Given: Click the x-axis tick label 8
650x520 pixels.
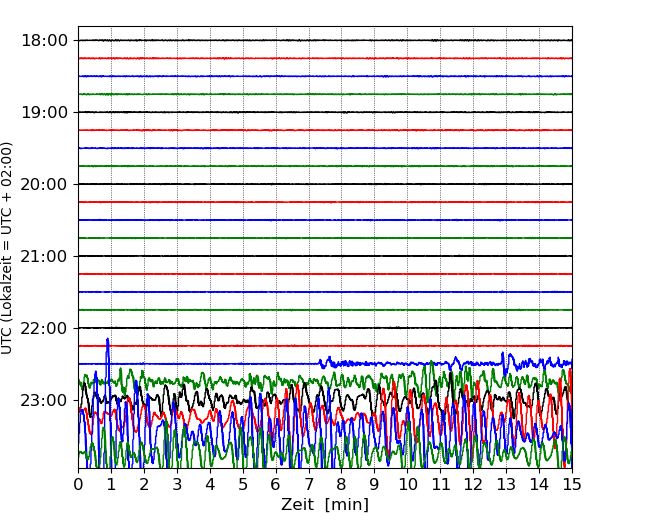Looking at the screenshot, I should click(342, 484).
